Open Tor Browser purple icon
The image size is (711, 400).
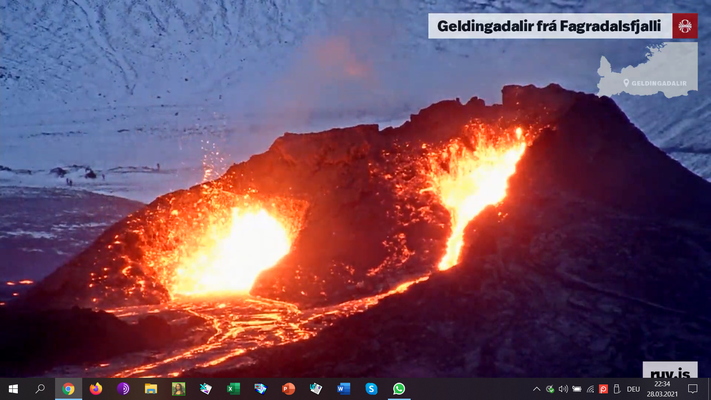[x=123, y=389]
